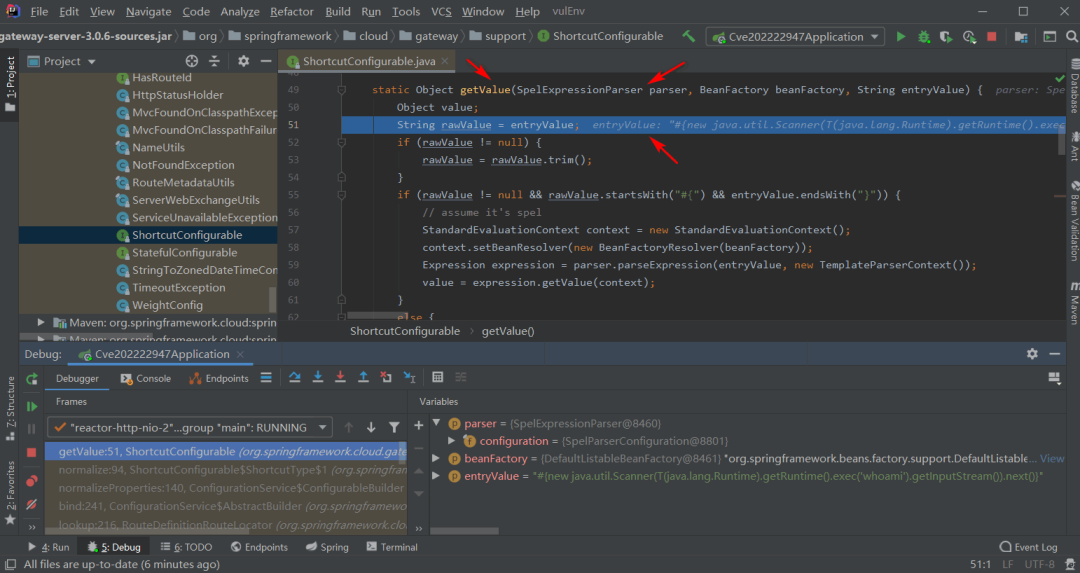
Task: Click the 'gateway' breadcrumb folder
Action: pyautogui.click(x=428, y=37)
